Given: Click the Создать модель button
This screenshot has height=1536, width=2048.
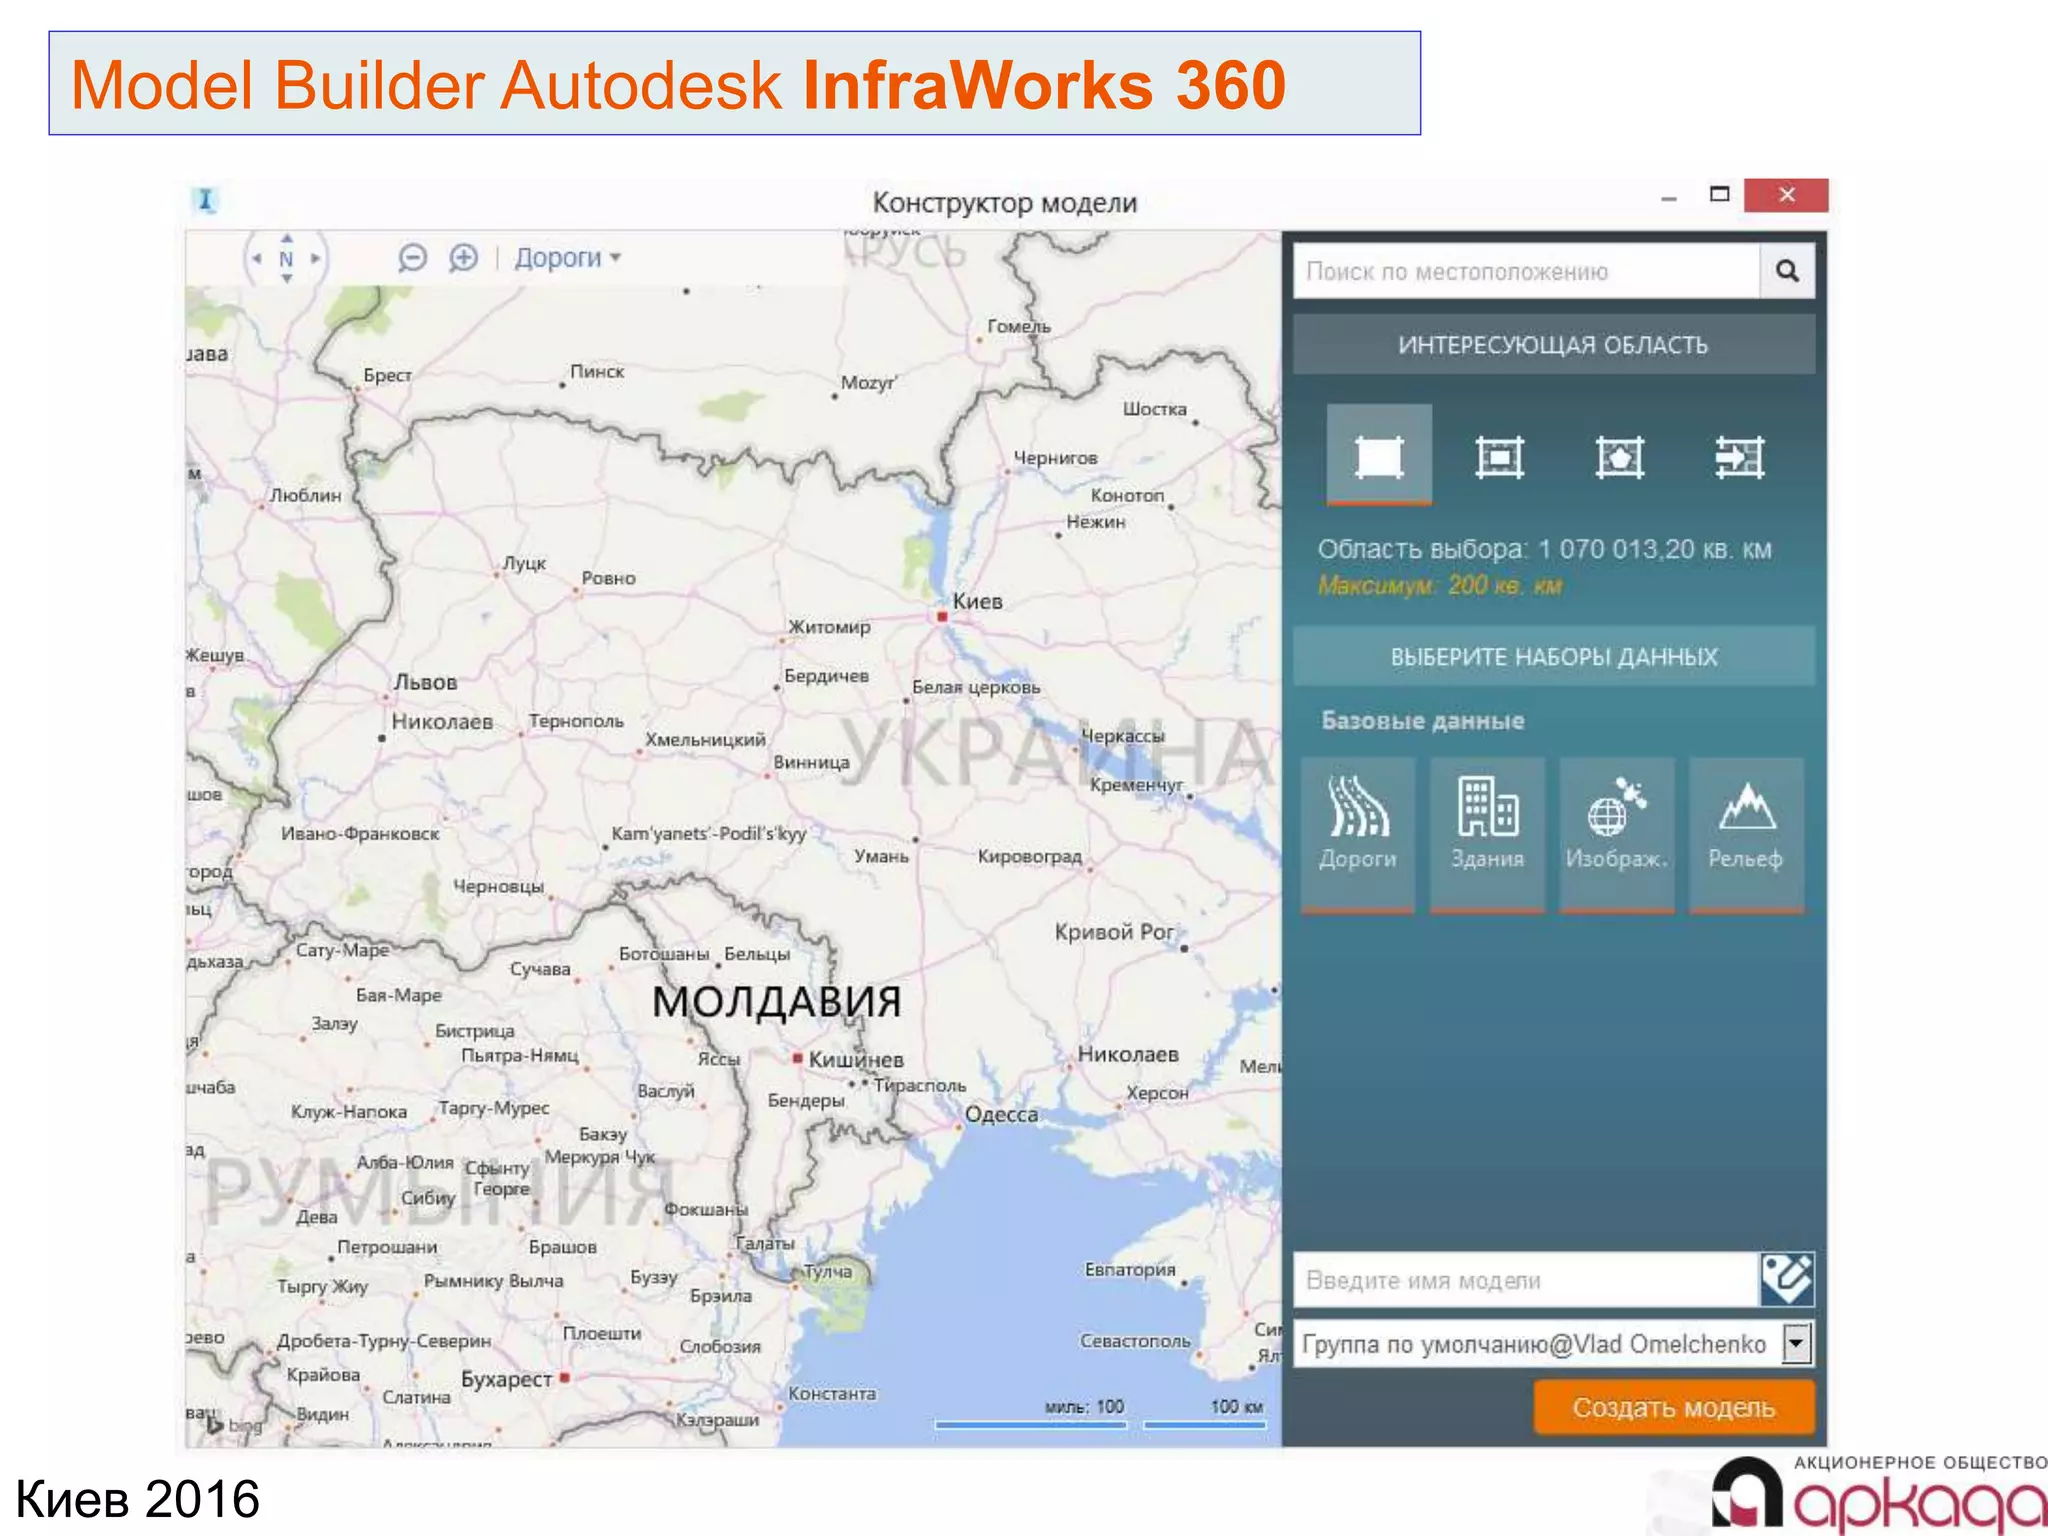Looking at the screenshot, I should point(1674,1408).
